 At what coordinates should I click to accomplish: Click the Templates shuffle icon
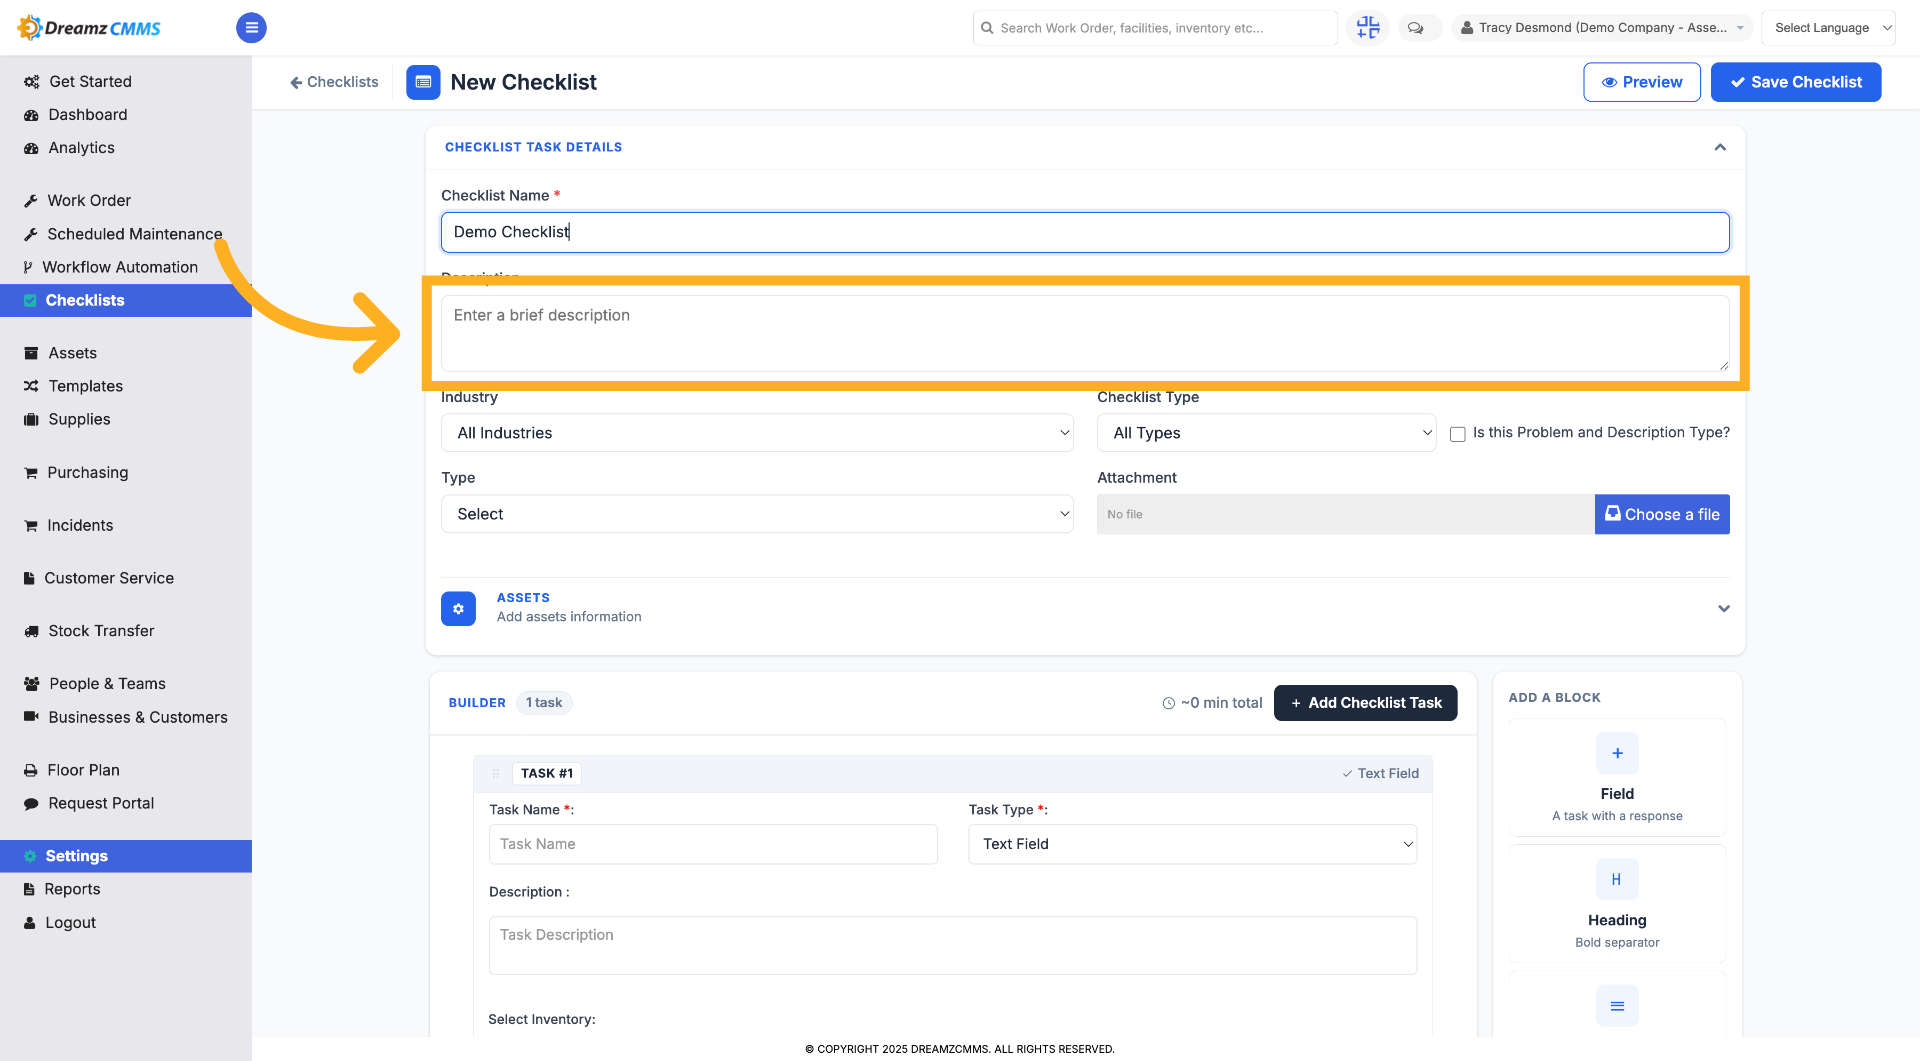31,387
